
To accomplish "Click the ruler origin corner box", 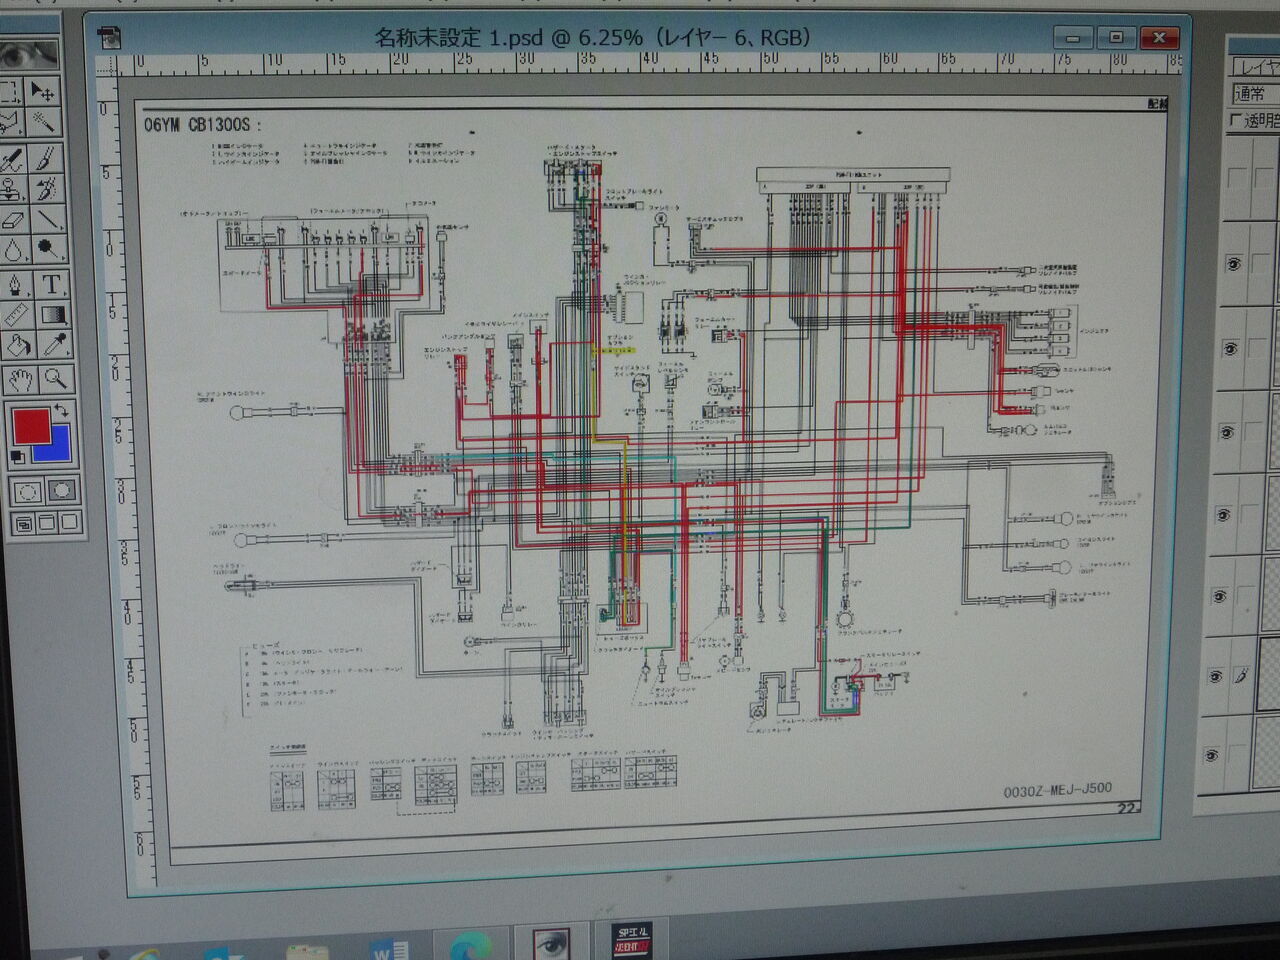I will (x=107, y=66).
